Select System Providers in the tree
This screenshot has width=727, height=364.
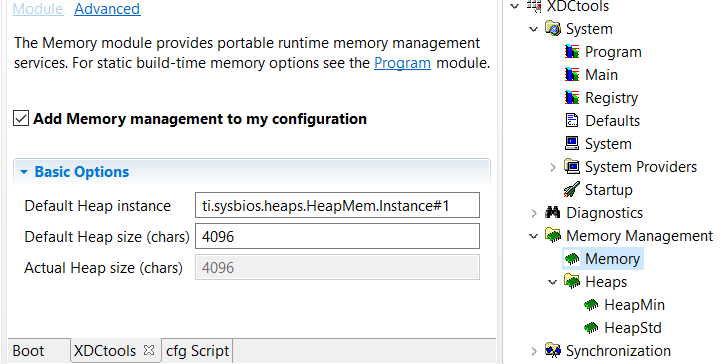coord(641,167)
